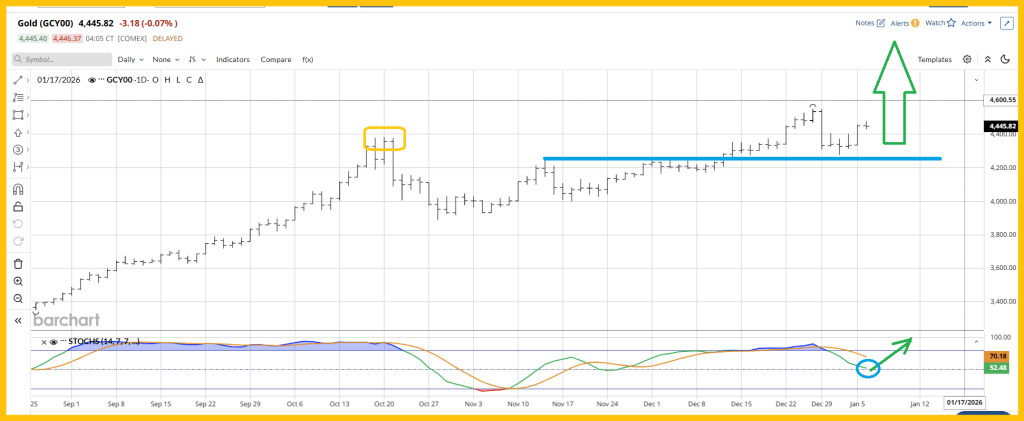Image resolution: width=1024 pixels, height=421 pixels.
Task: Open chart in expanded popout view
Action: (x=1006, y=22)
